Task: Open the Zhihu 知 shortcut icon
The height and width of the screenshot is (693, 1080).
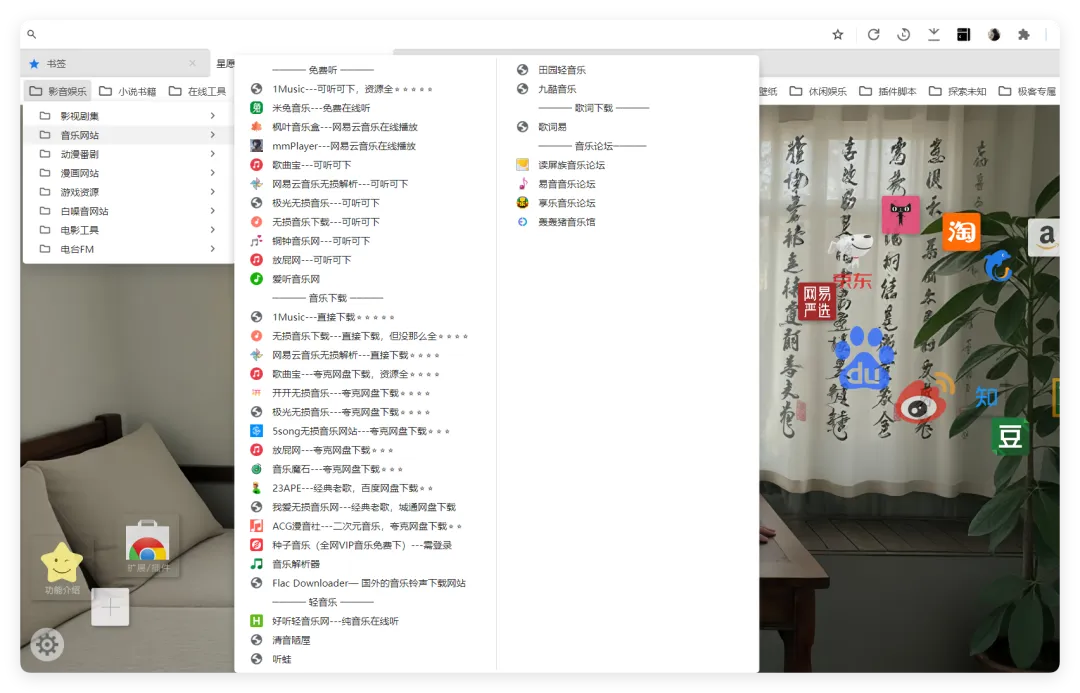Action: click(986, 397)
